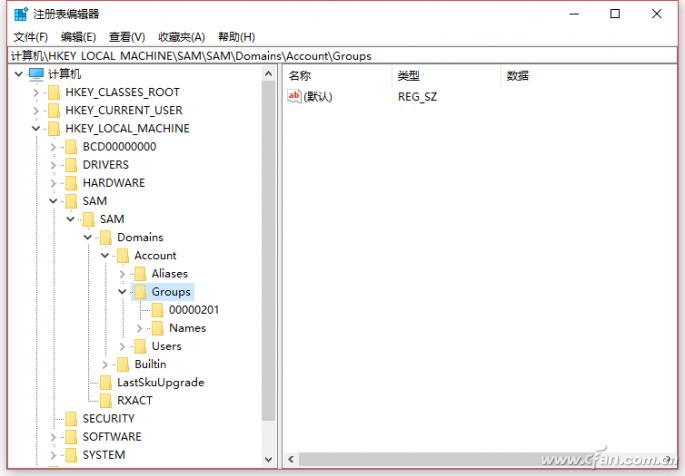The image size is (685, 476).
Task: Open the 文件(F) menu
Action: pyautogui.click(x=30, y=37)
